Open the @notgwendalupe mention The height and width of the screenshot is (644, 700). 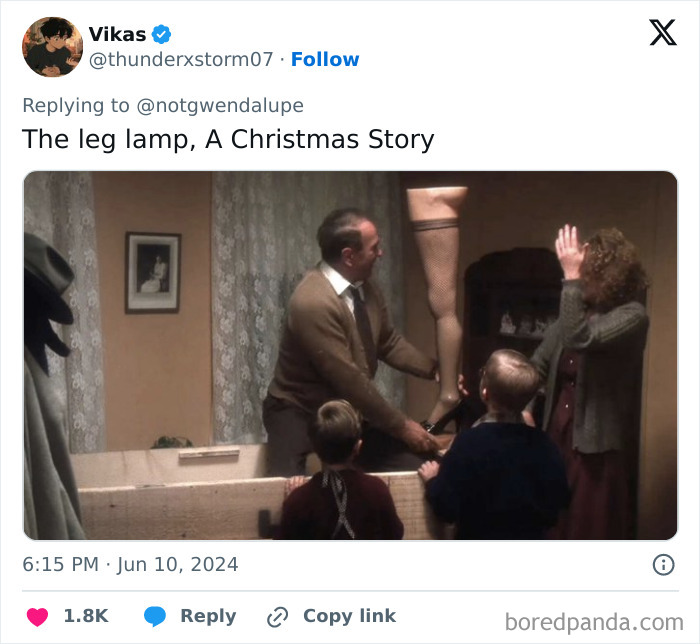click(219, 105)
